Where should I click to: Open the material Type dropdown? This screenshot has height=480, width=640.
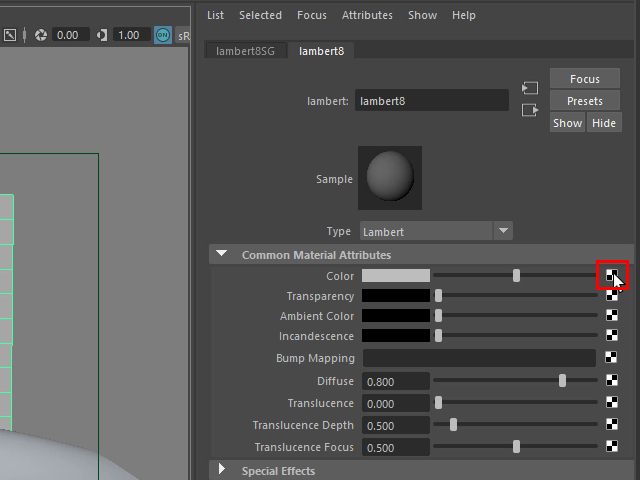pyautogui.click(x=436, y=231)
